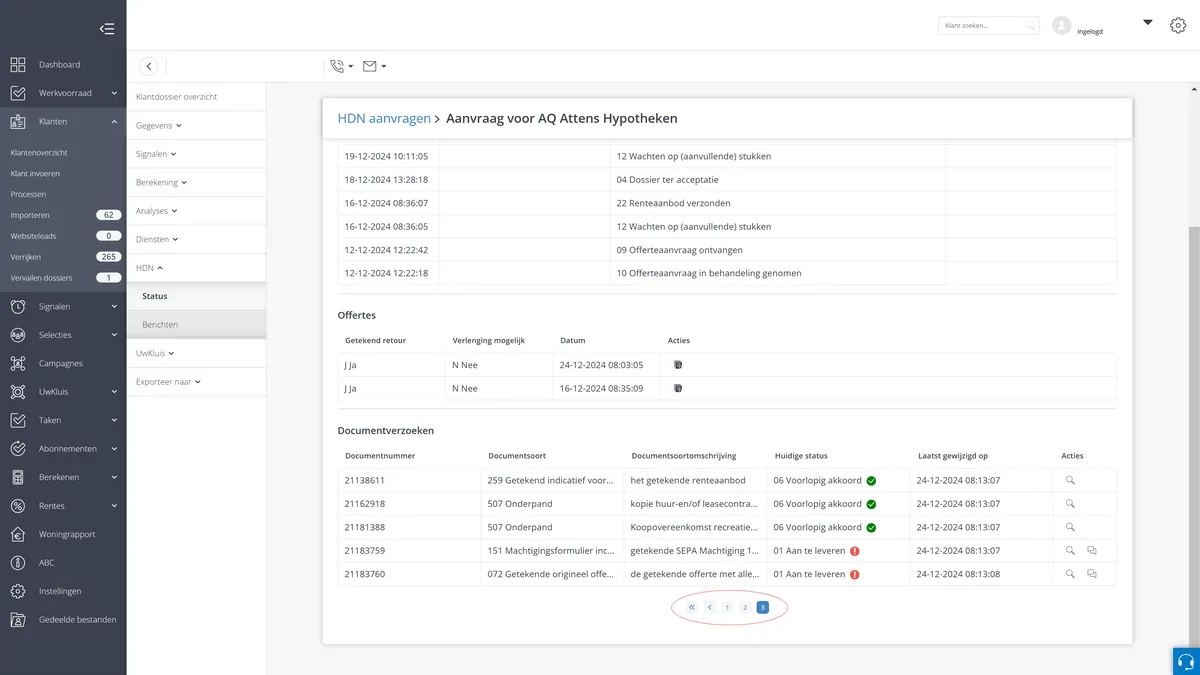Open the Dashboard icon in the sidebar
The width and height of the screenshot is (1200, 675).
(x=18, y=65)
